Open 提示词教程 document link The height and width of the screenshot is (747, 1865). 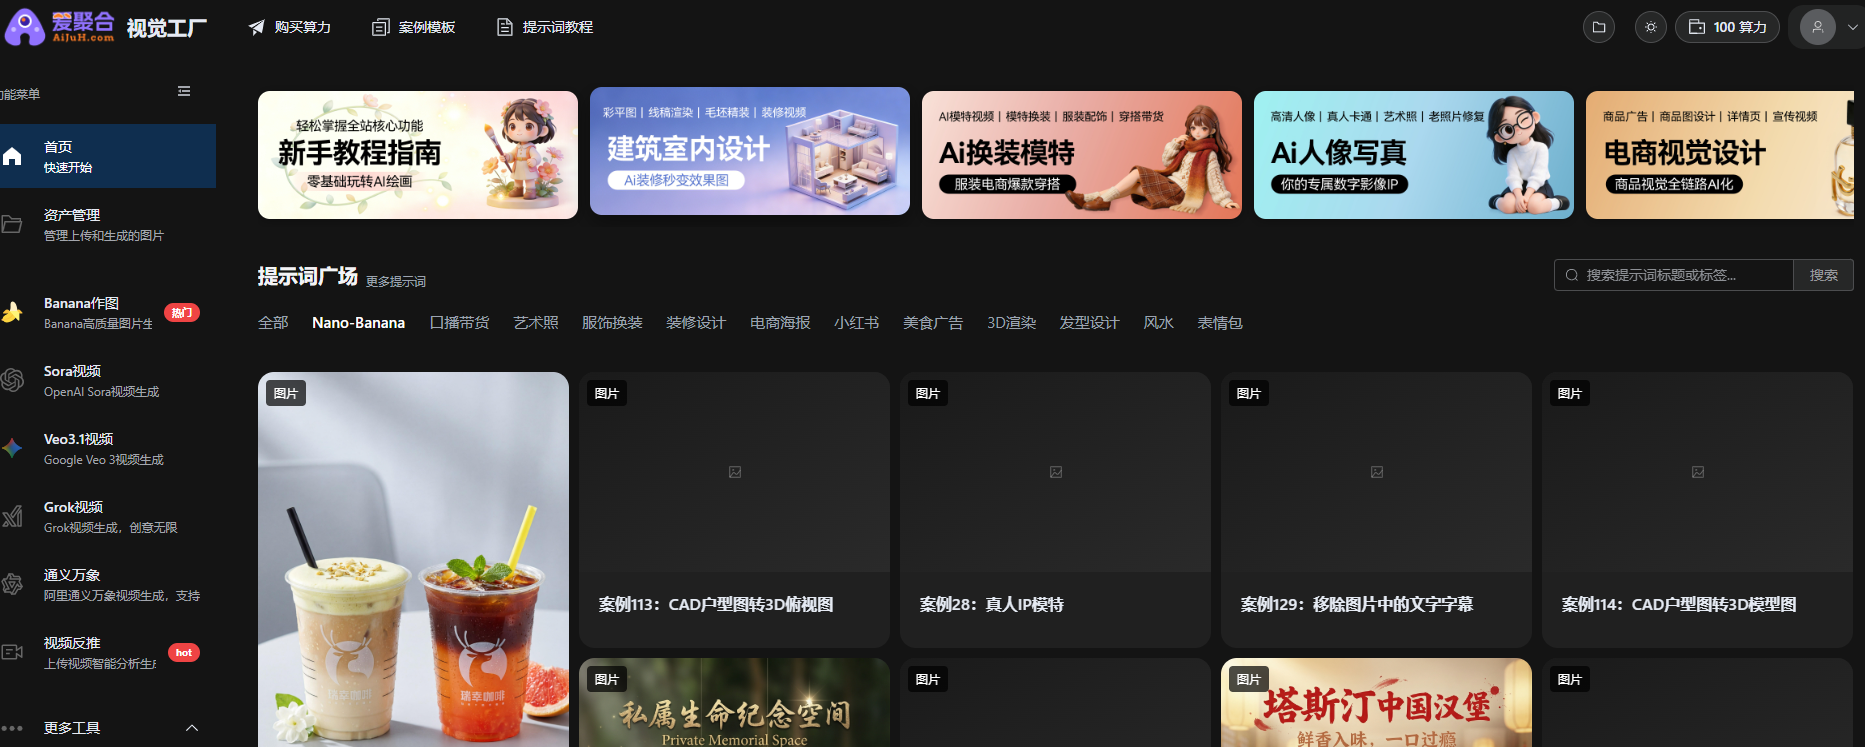(545, 27)
